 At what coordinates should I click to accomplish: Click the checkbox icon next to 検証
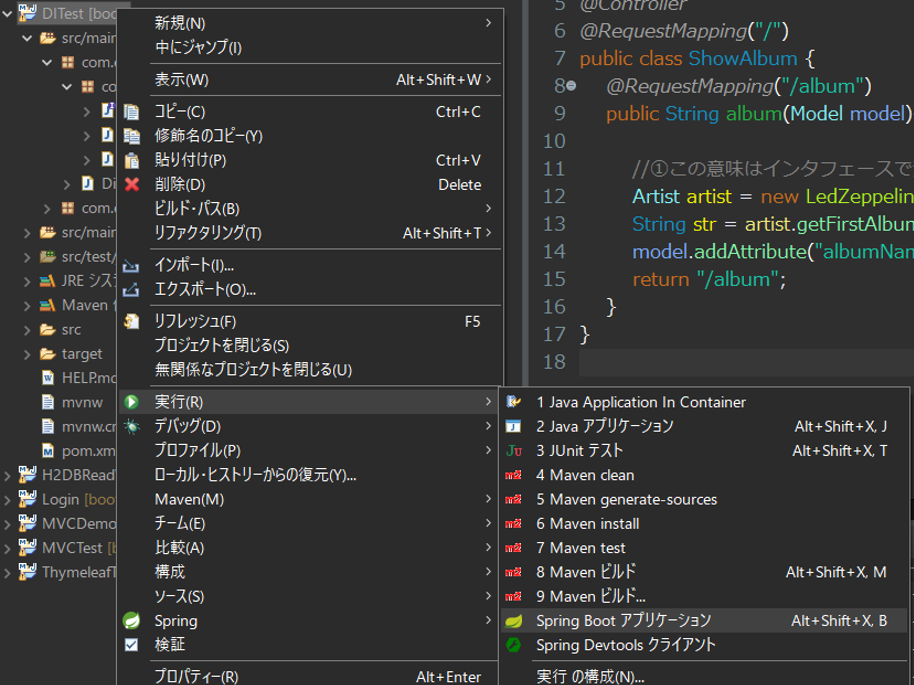click(x=131, y=646)
